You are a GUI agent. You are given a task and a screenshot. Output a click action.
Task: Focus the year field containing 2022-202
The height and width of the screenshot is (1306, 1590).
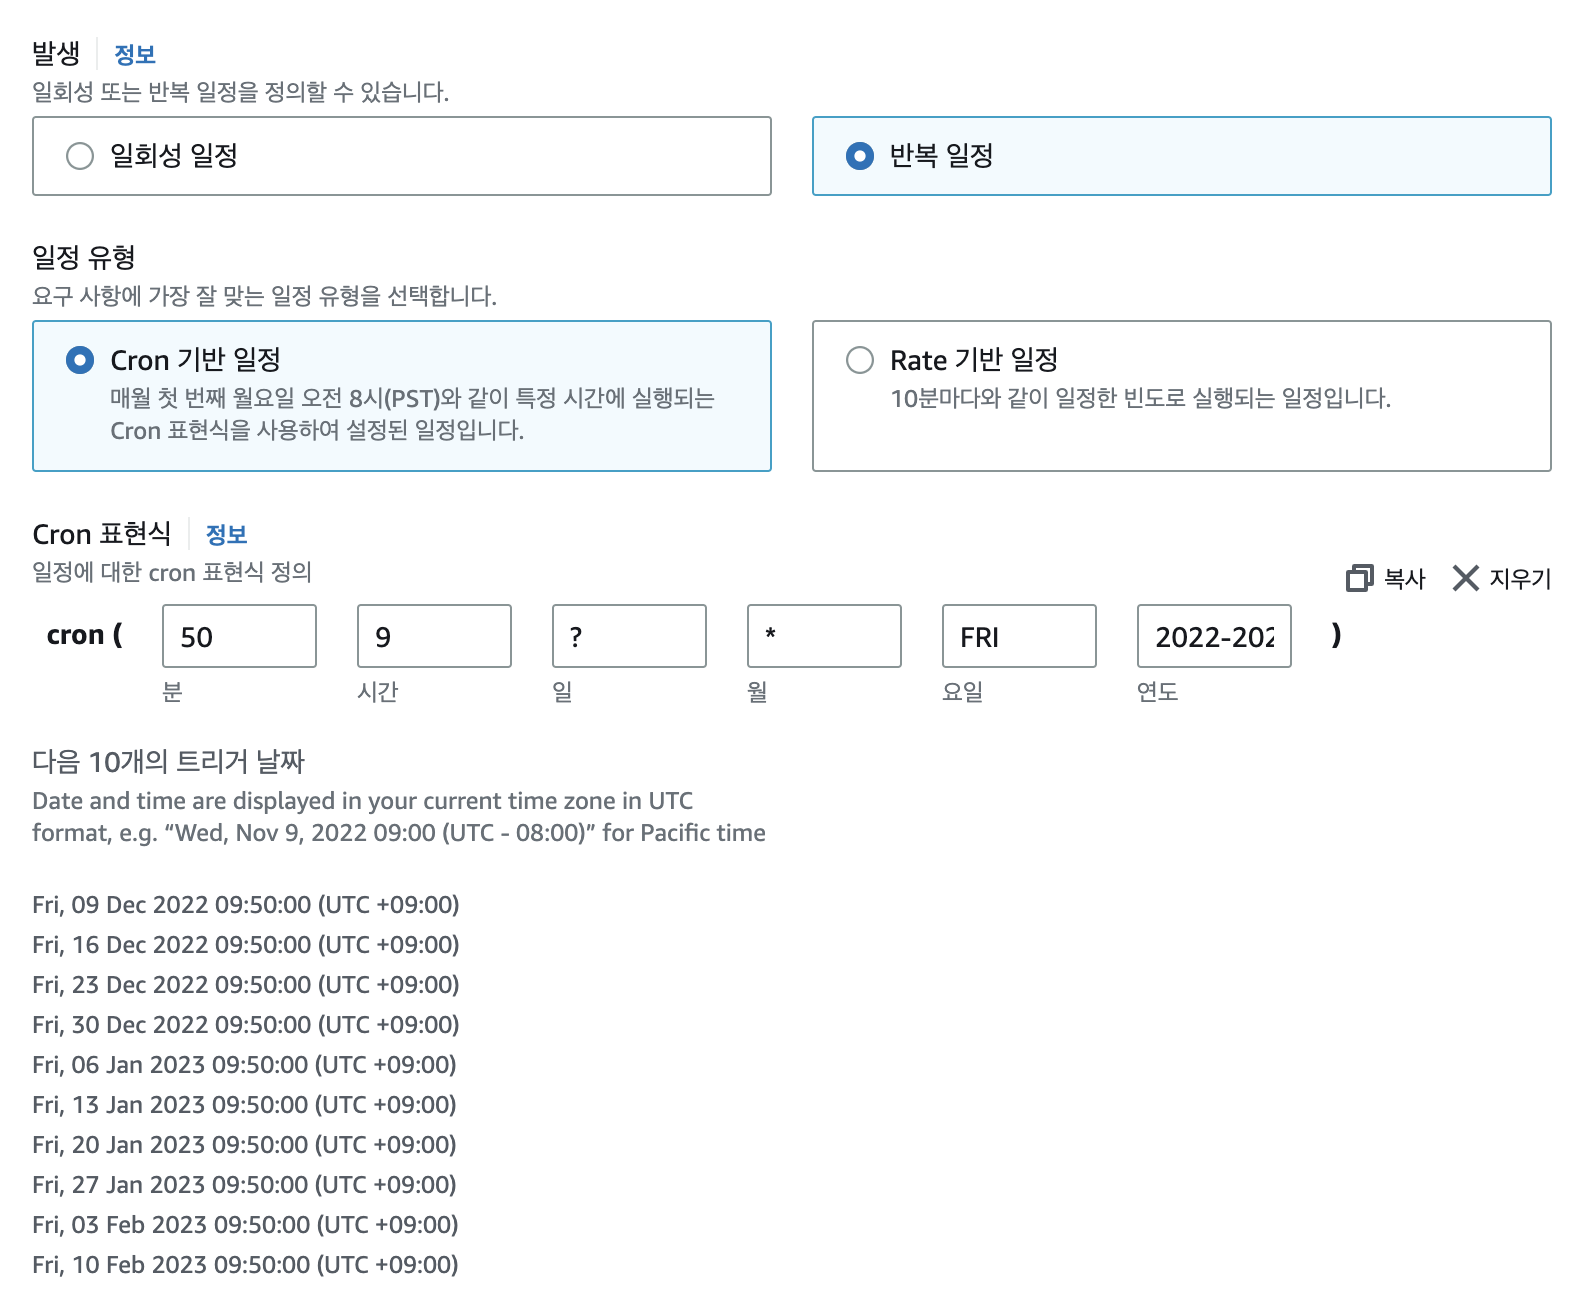[x=1214, y=636]
